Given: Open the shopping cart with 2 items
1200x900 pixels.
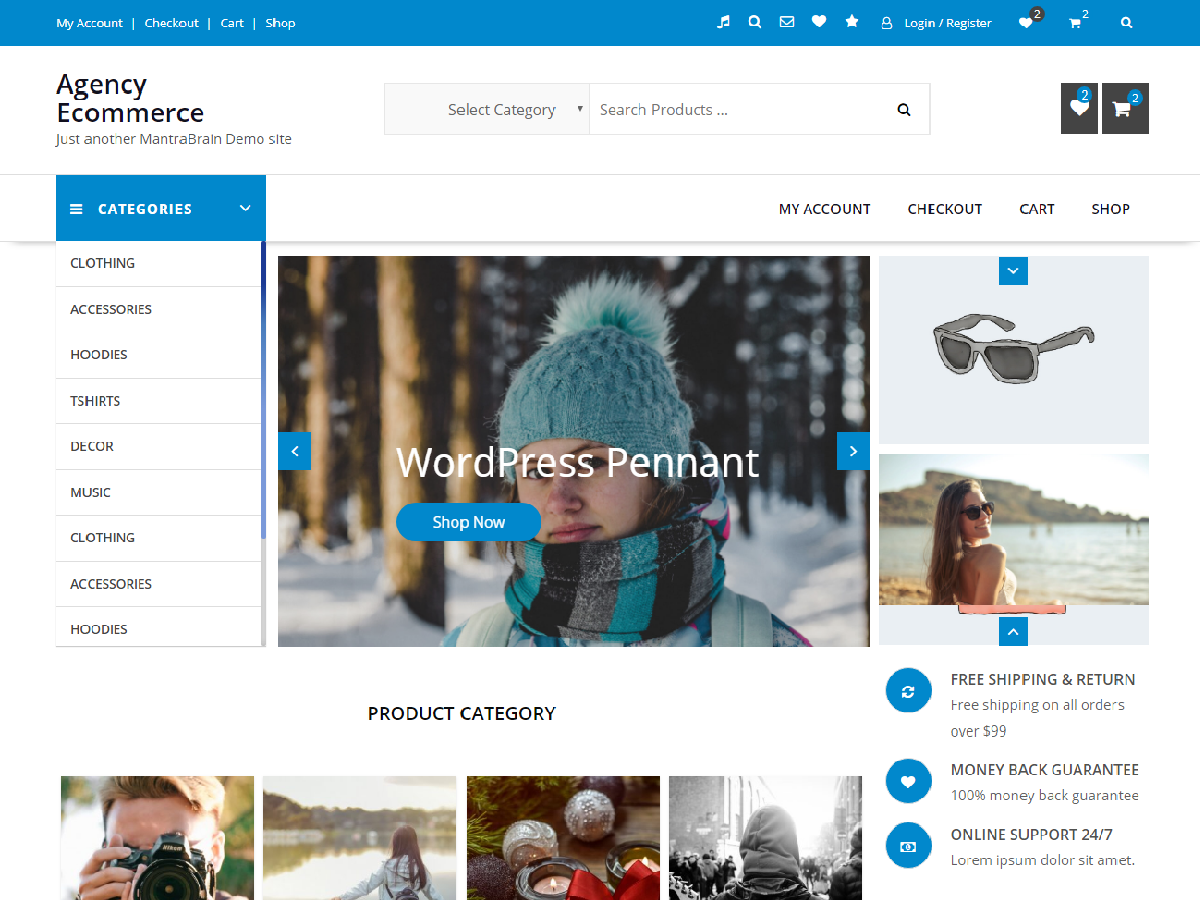Looking at the screenshot, I should click(x=1124, y=108).
